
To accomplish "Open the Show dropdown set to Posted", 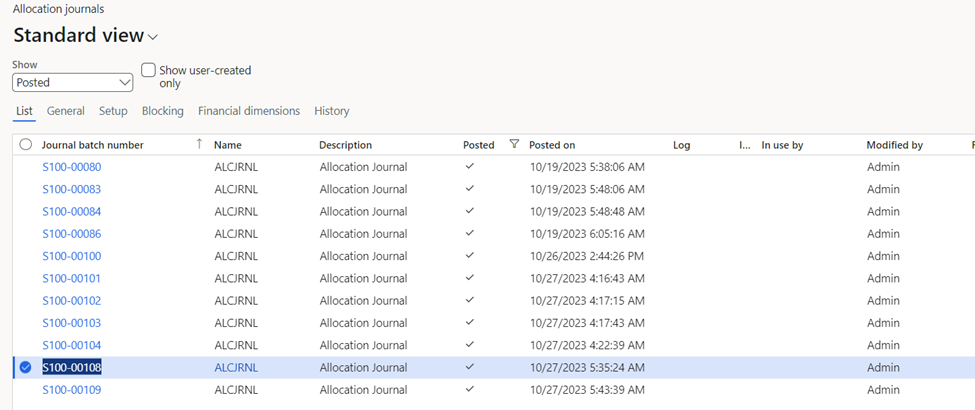I will (73, 82).
